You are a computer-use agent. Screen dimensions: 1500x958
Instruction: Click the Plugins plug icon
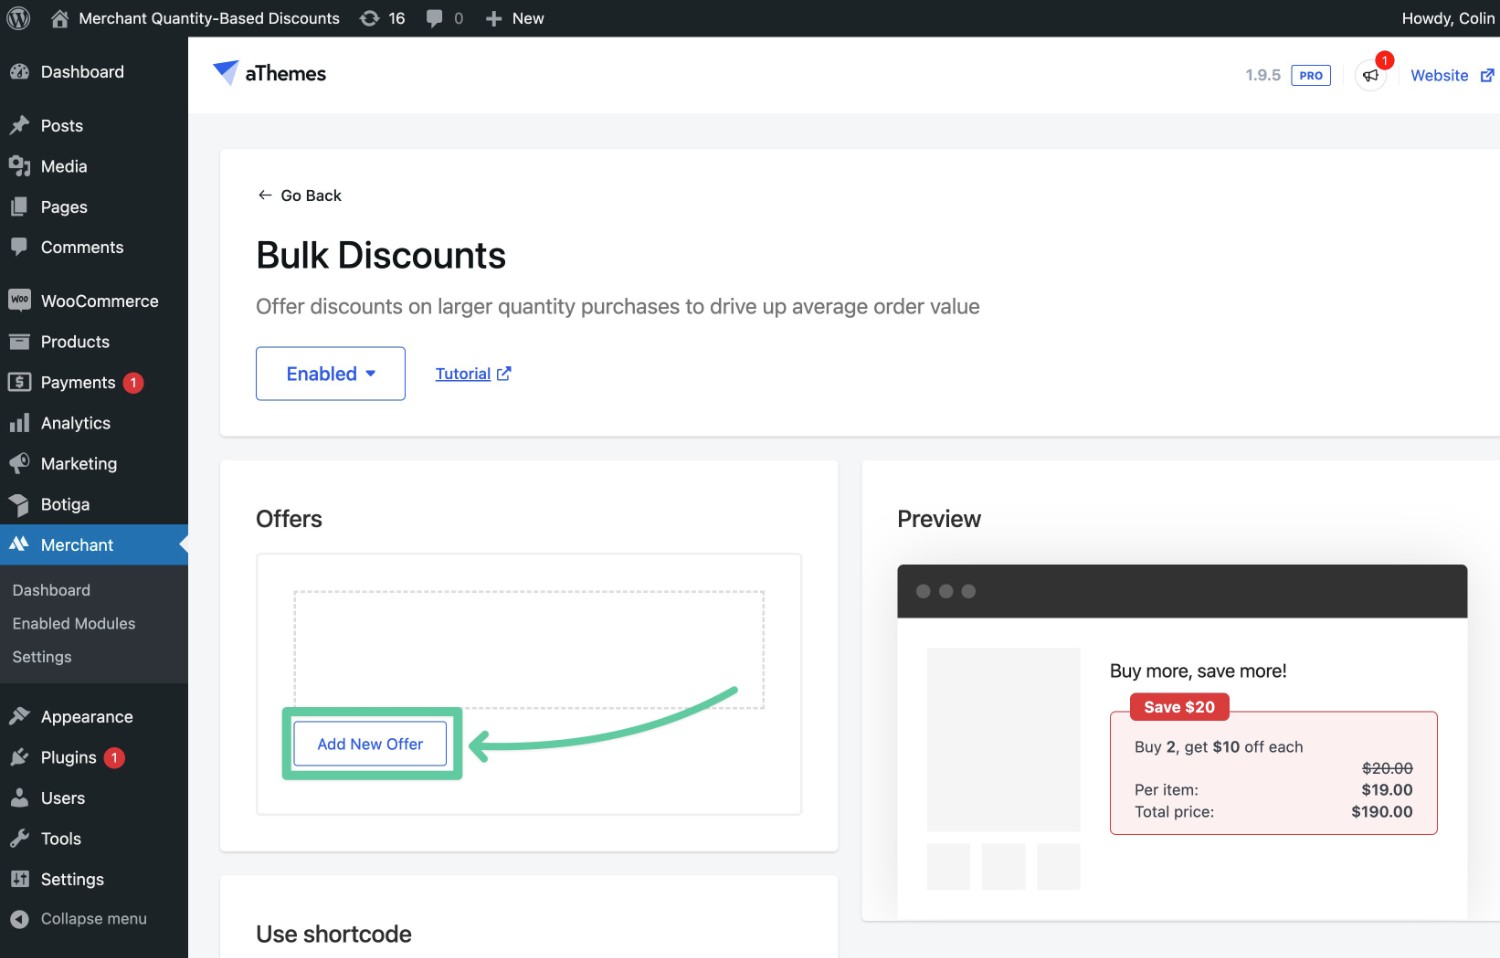point(19,758)
